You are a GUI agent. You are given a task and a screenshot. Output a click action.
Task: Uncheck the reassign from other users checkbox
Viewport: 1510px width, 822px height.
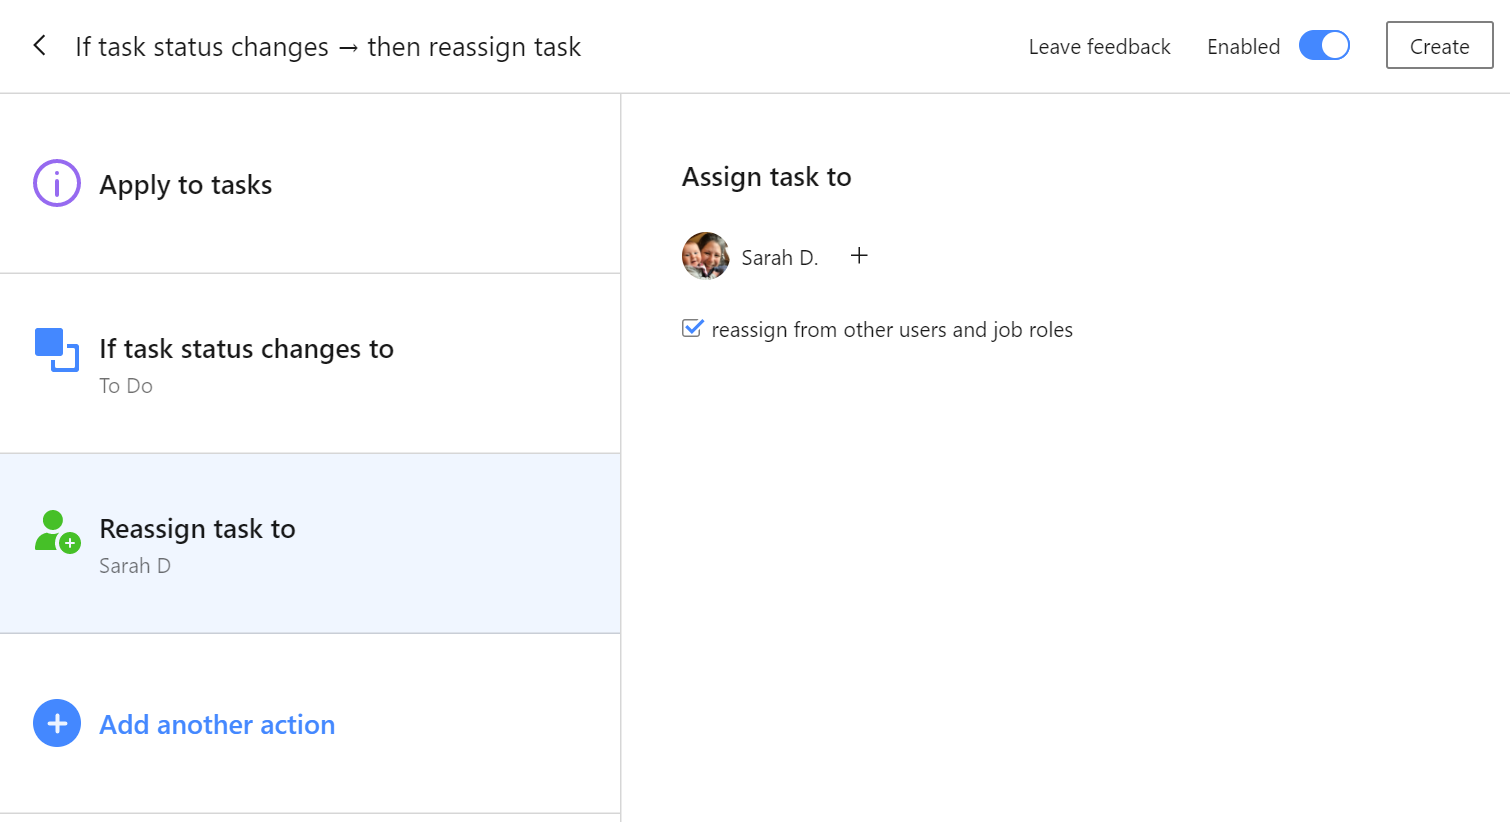click(x=692, y=328)
